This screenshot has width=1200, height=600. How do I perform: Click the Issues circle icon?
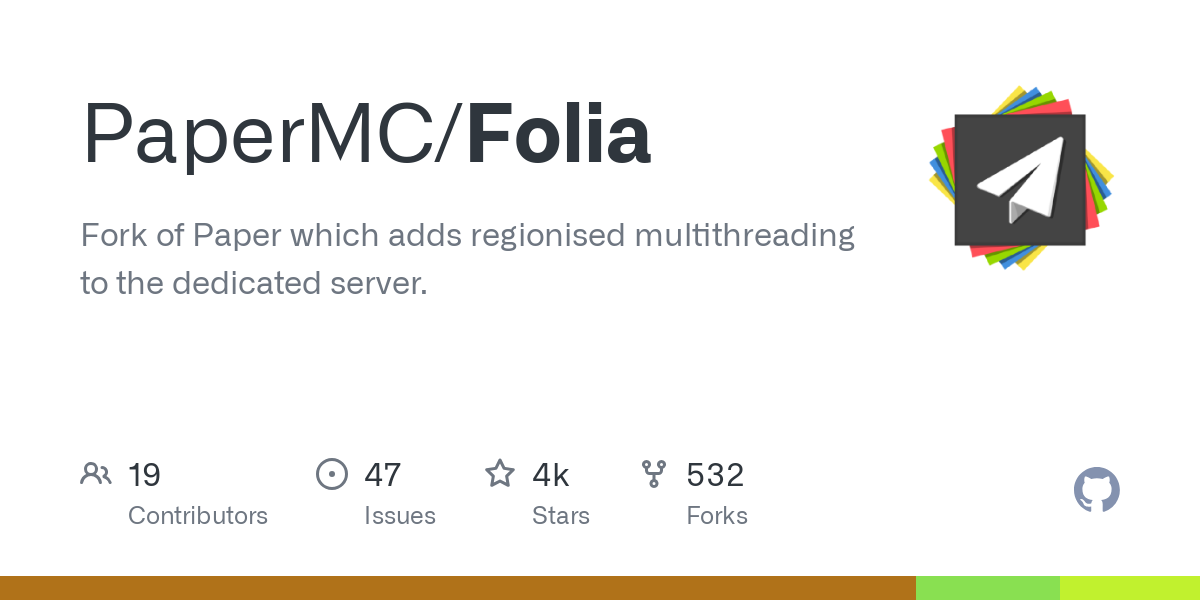pyautogui.click(x=331, y=473)
